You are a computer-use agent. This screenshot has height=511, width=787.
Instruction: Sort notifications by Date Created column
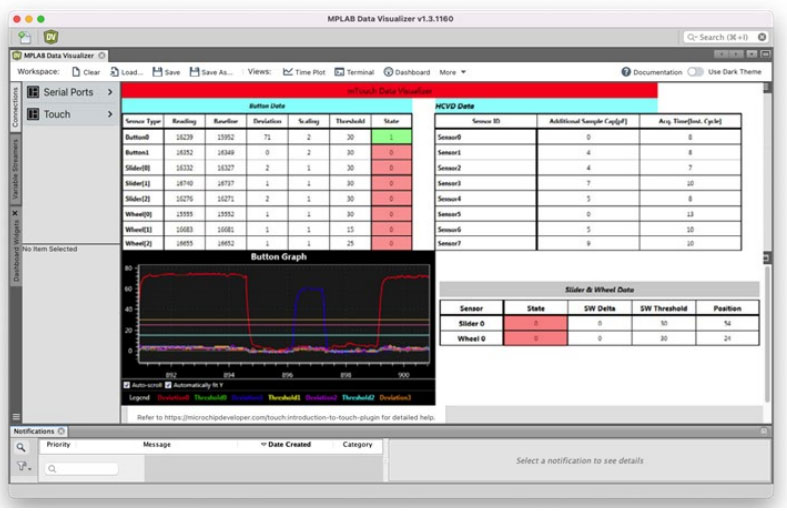pos(286,444)
